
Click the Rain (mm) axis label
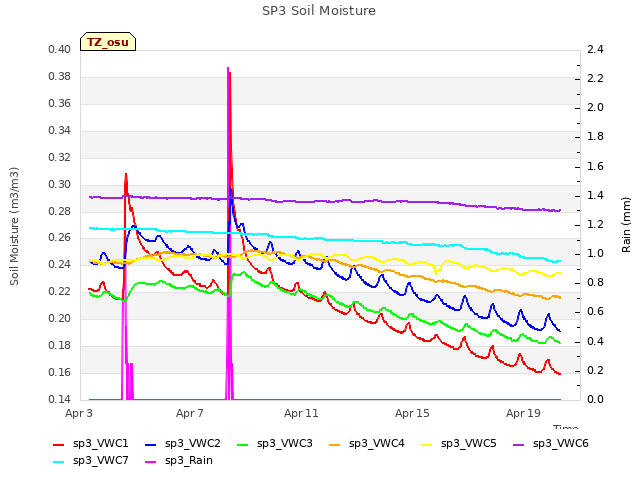click(626, 225)
